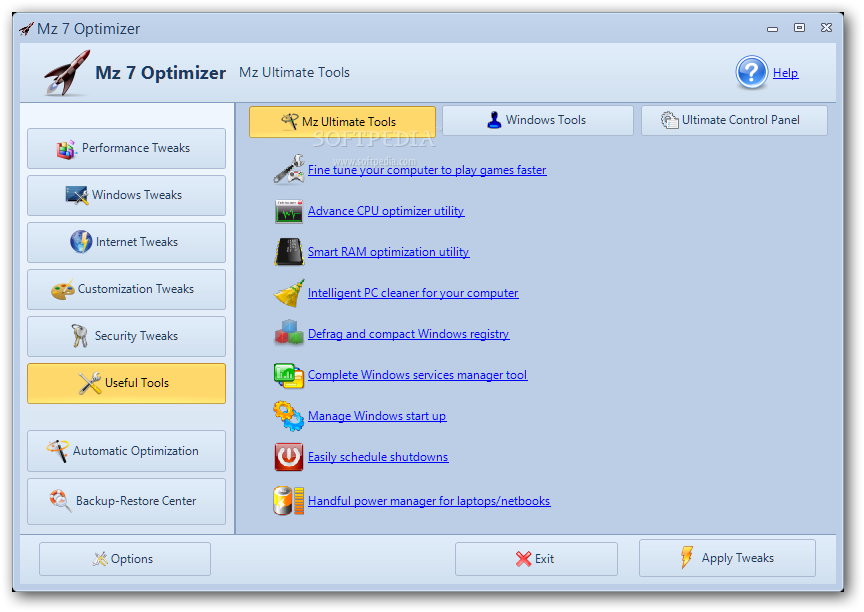Image resolution: width=864 pixels, height=612 pixels.
Task: Open 'Easily schedule shutdowns' link
Action: (378, 457)
